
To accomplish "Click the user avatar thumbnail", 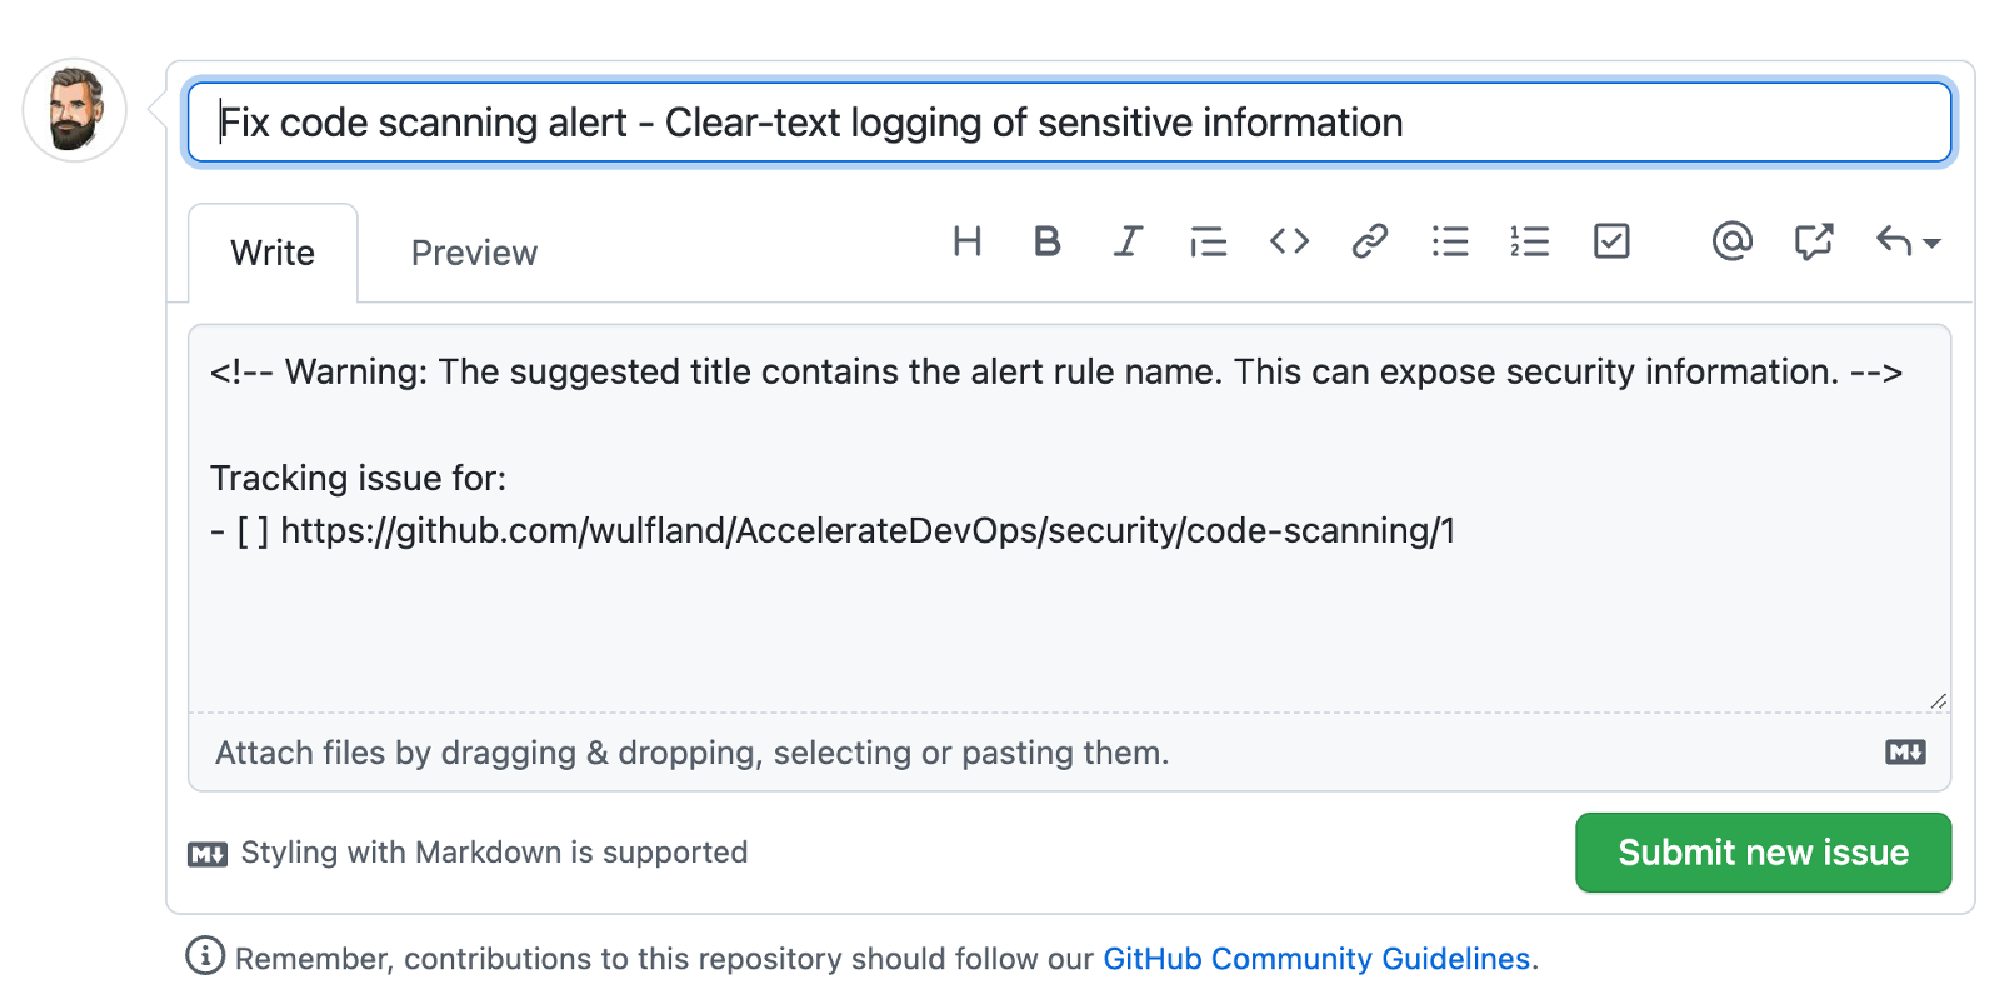I will pos(75,110).
